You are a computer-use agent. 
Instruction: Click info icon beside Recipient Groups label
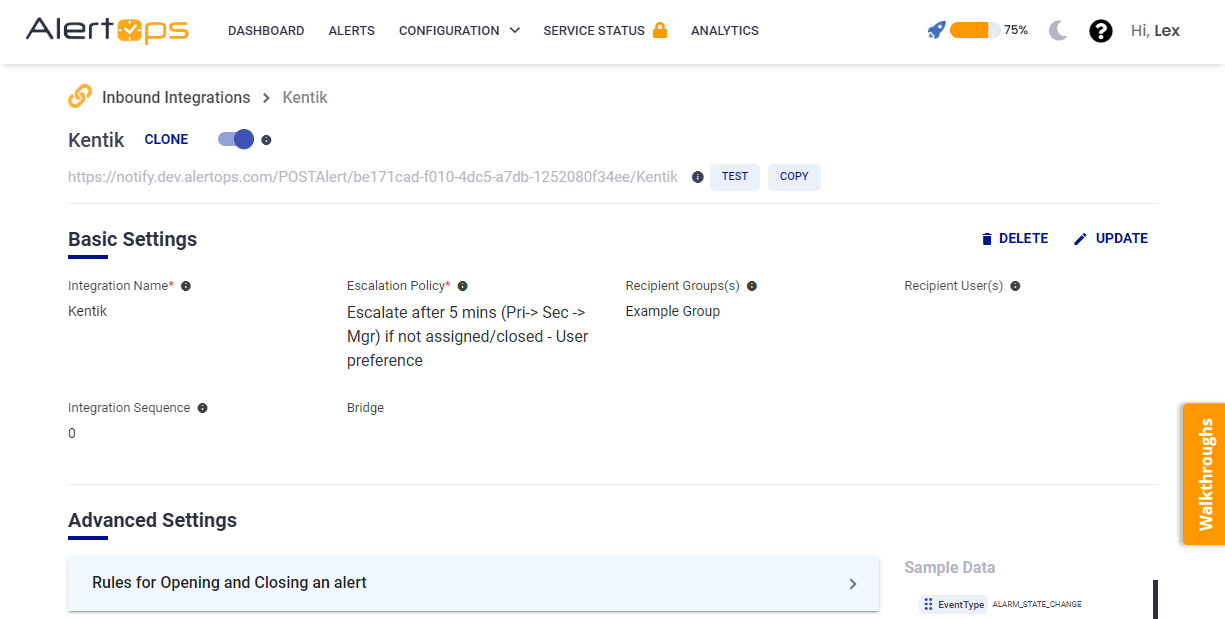click(x=752, y=286)
